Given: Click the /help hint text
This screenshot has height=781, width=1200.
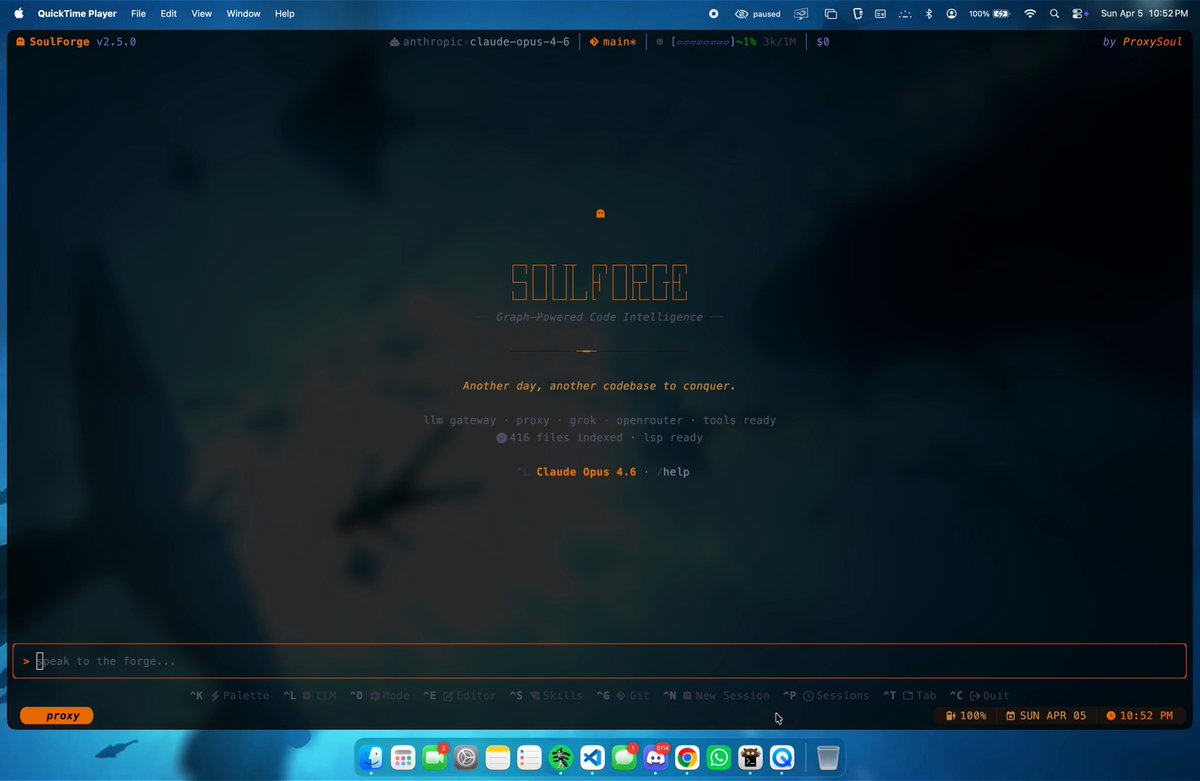Looking at the screenshot, I should click(673, 472).
